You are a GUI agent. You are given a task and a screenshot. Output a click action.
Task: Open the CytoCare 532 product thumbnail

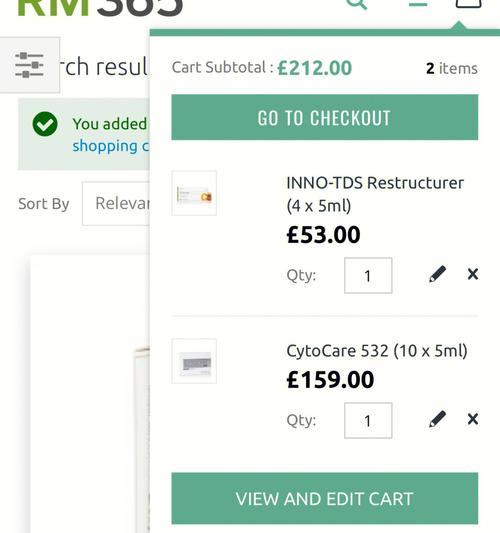(x=194, y=361)
